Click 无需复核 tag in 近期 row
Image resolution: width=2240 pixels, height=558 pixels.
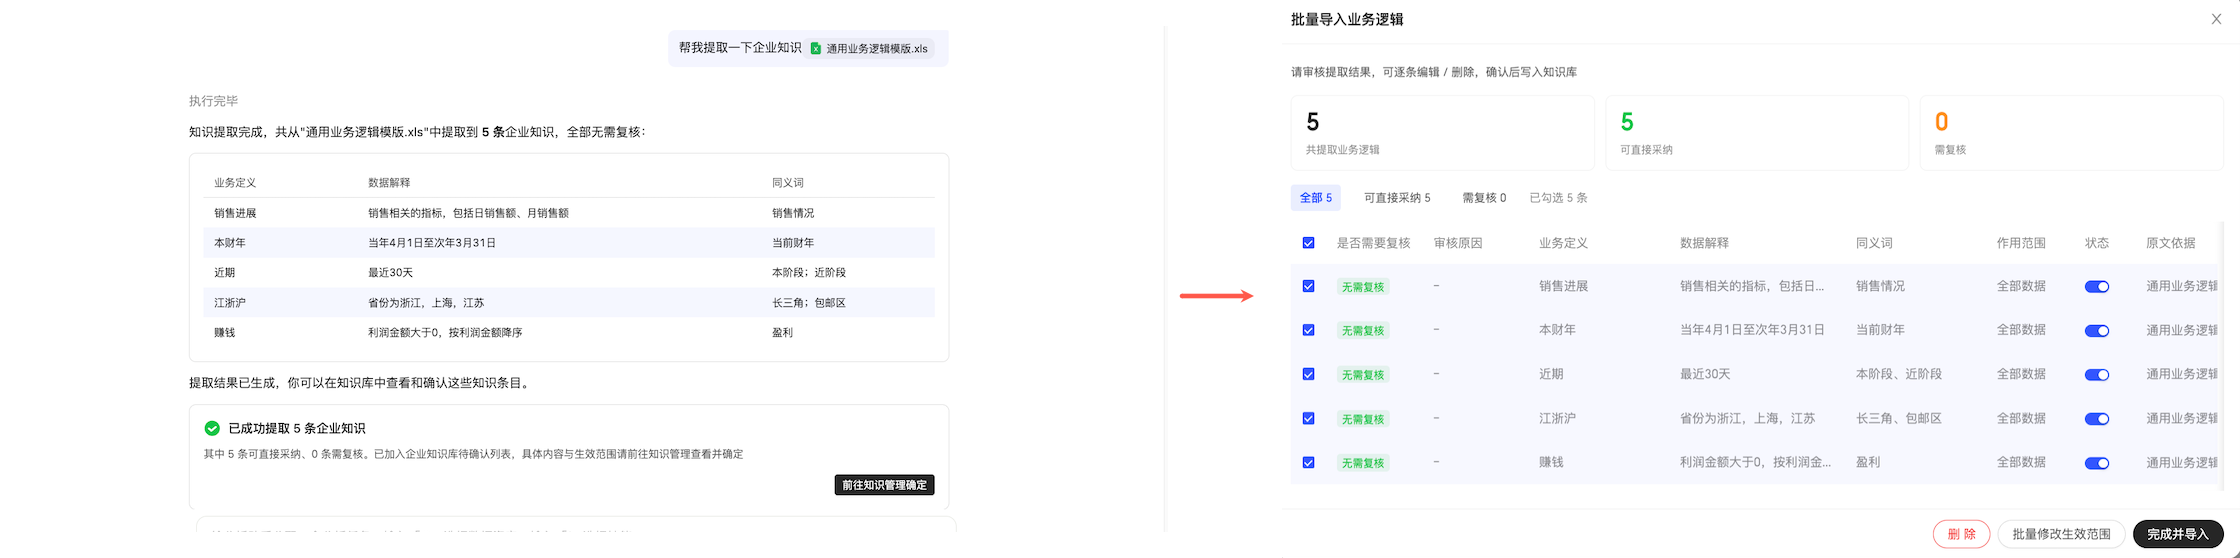(x=1363, y=375)
